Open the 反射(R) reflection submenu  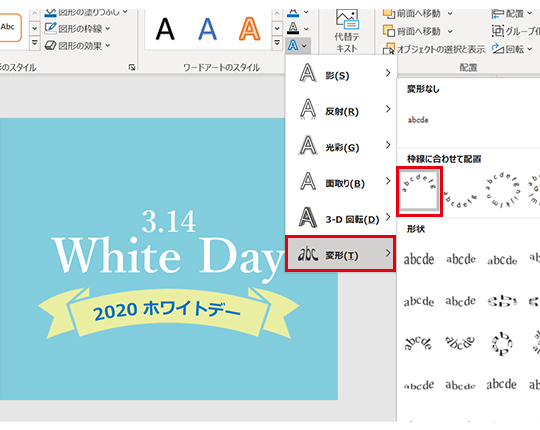click(341, 109)
